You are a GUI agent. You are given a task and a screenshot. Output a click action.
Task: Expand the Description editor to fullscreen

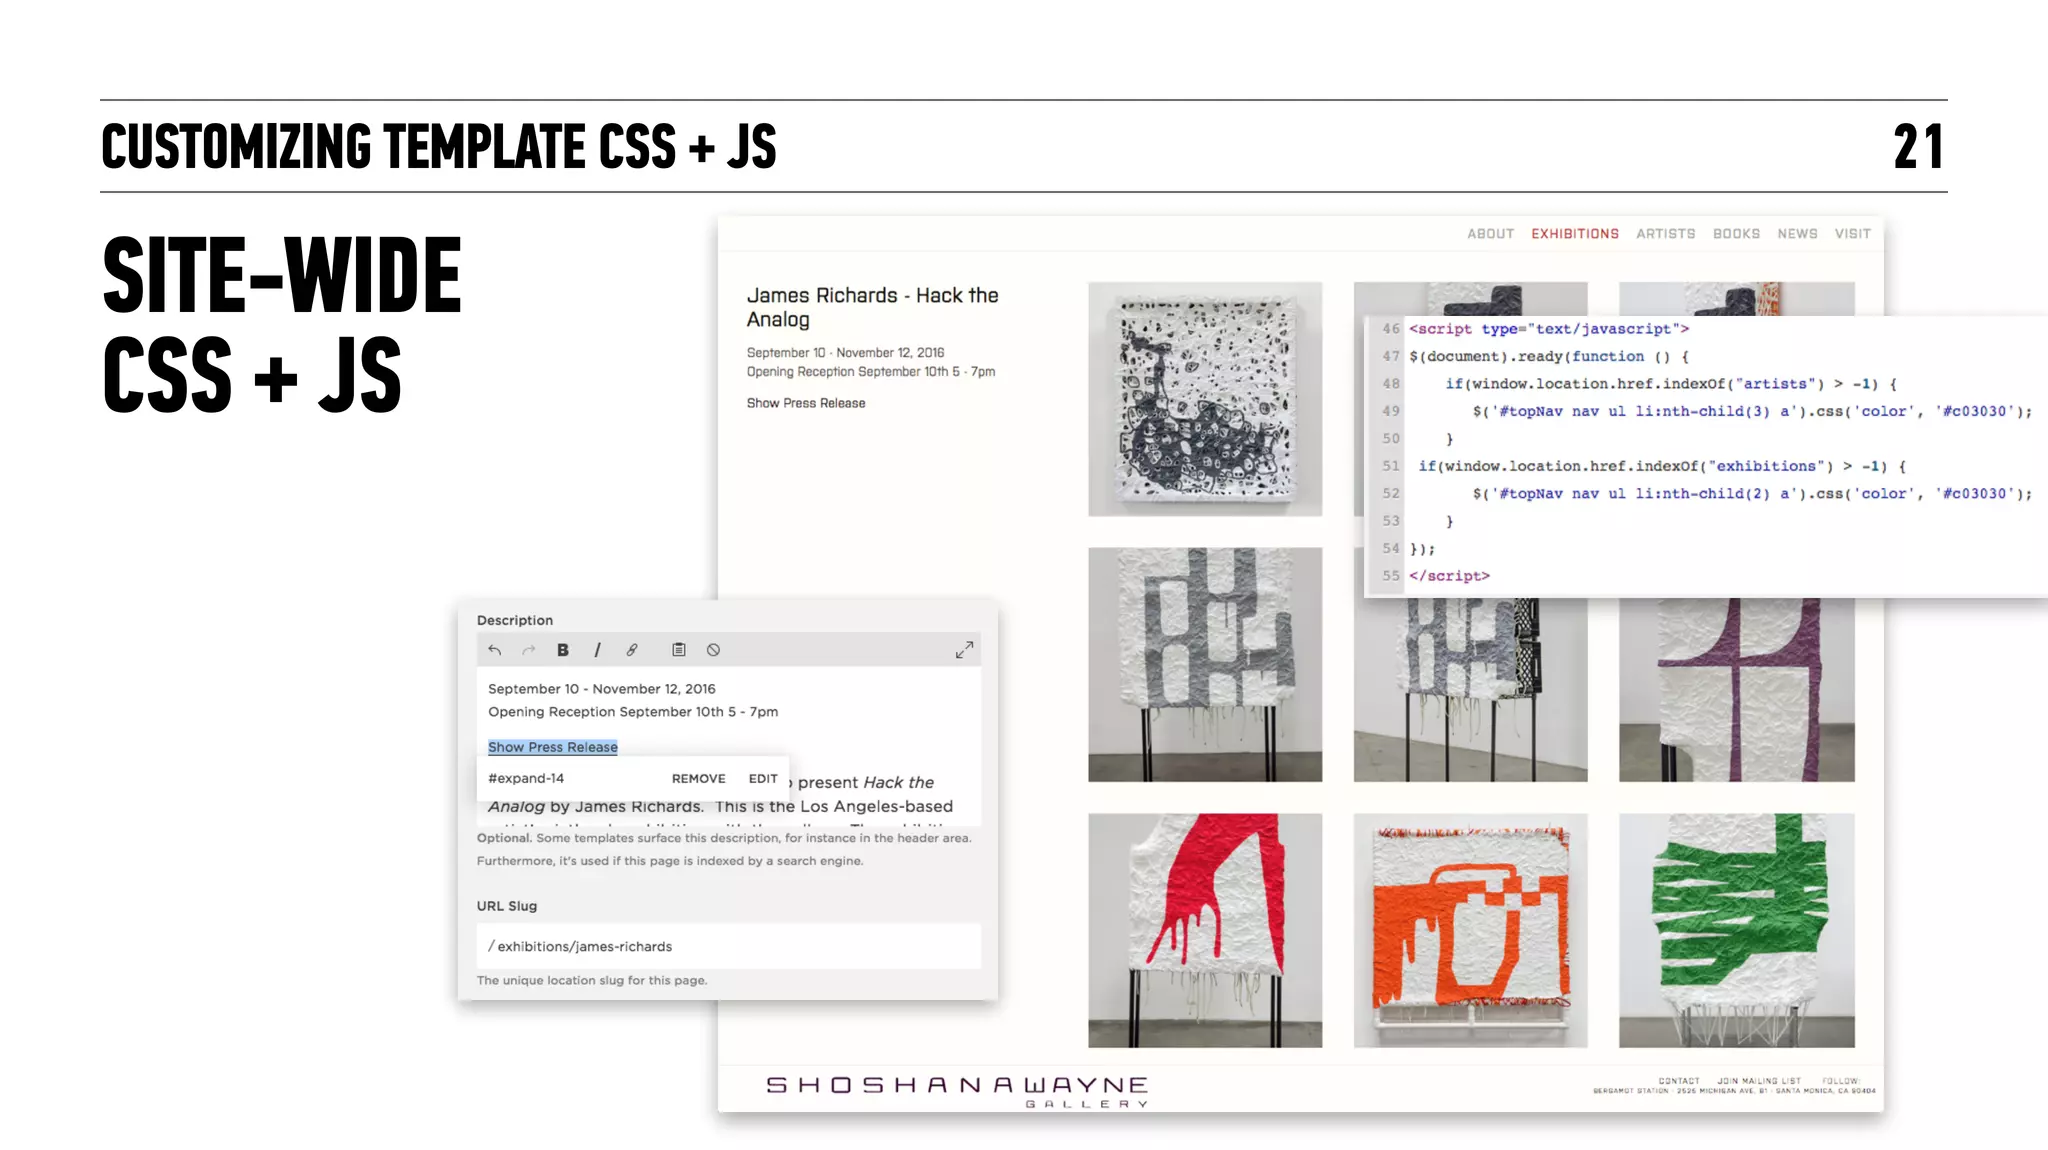coord(964,650)
